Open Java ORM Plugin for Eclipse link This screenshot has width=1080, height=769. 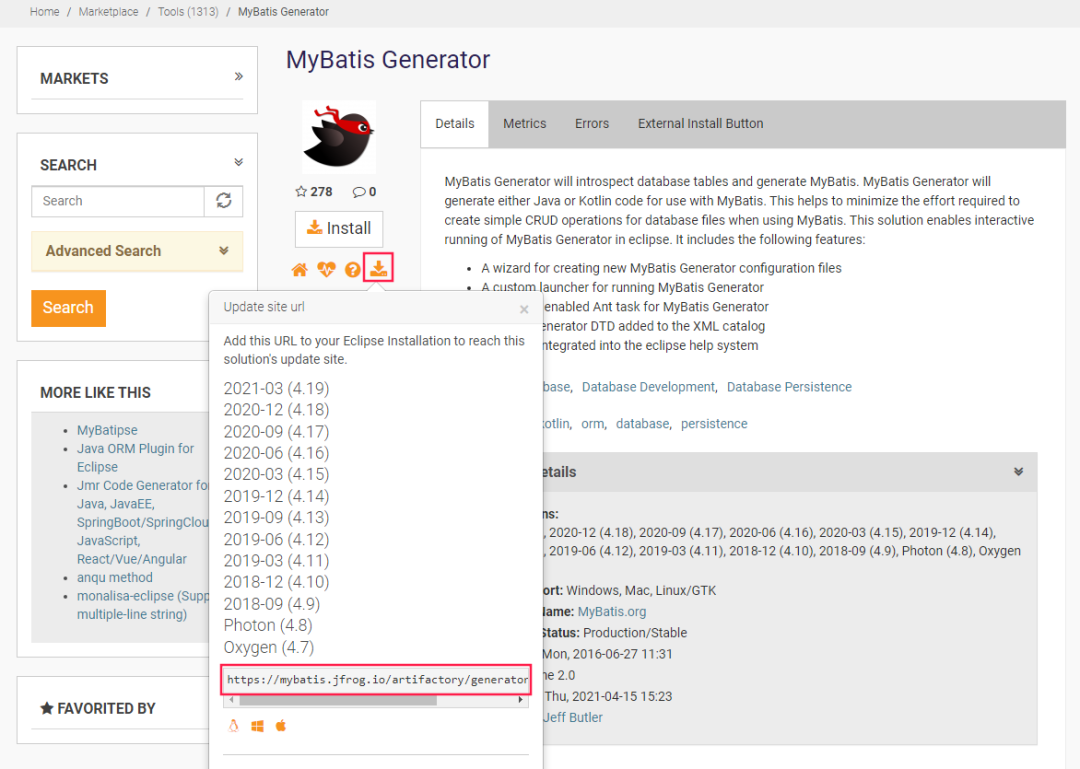(x=136, y=458)
